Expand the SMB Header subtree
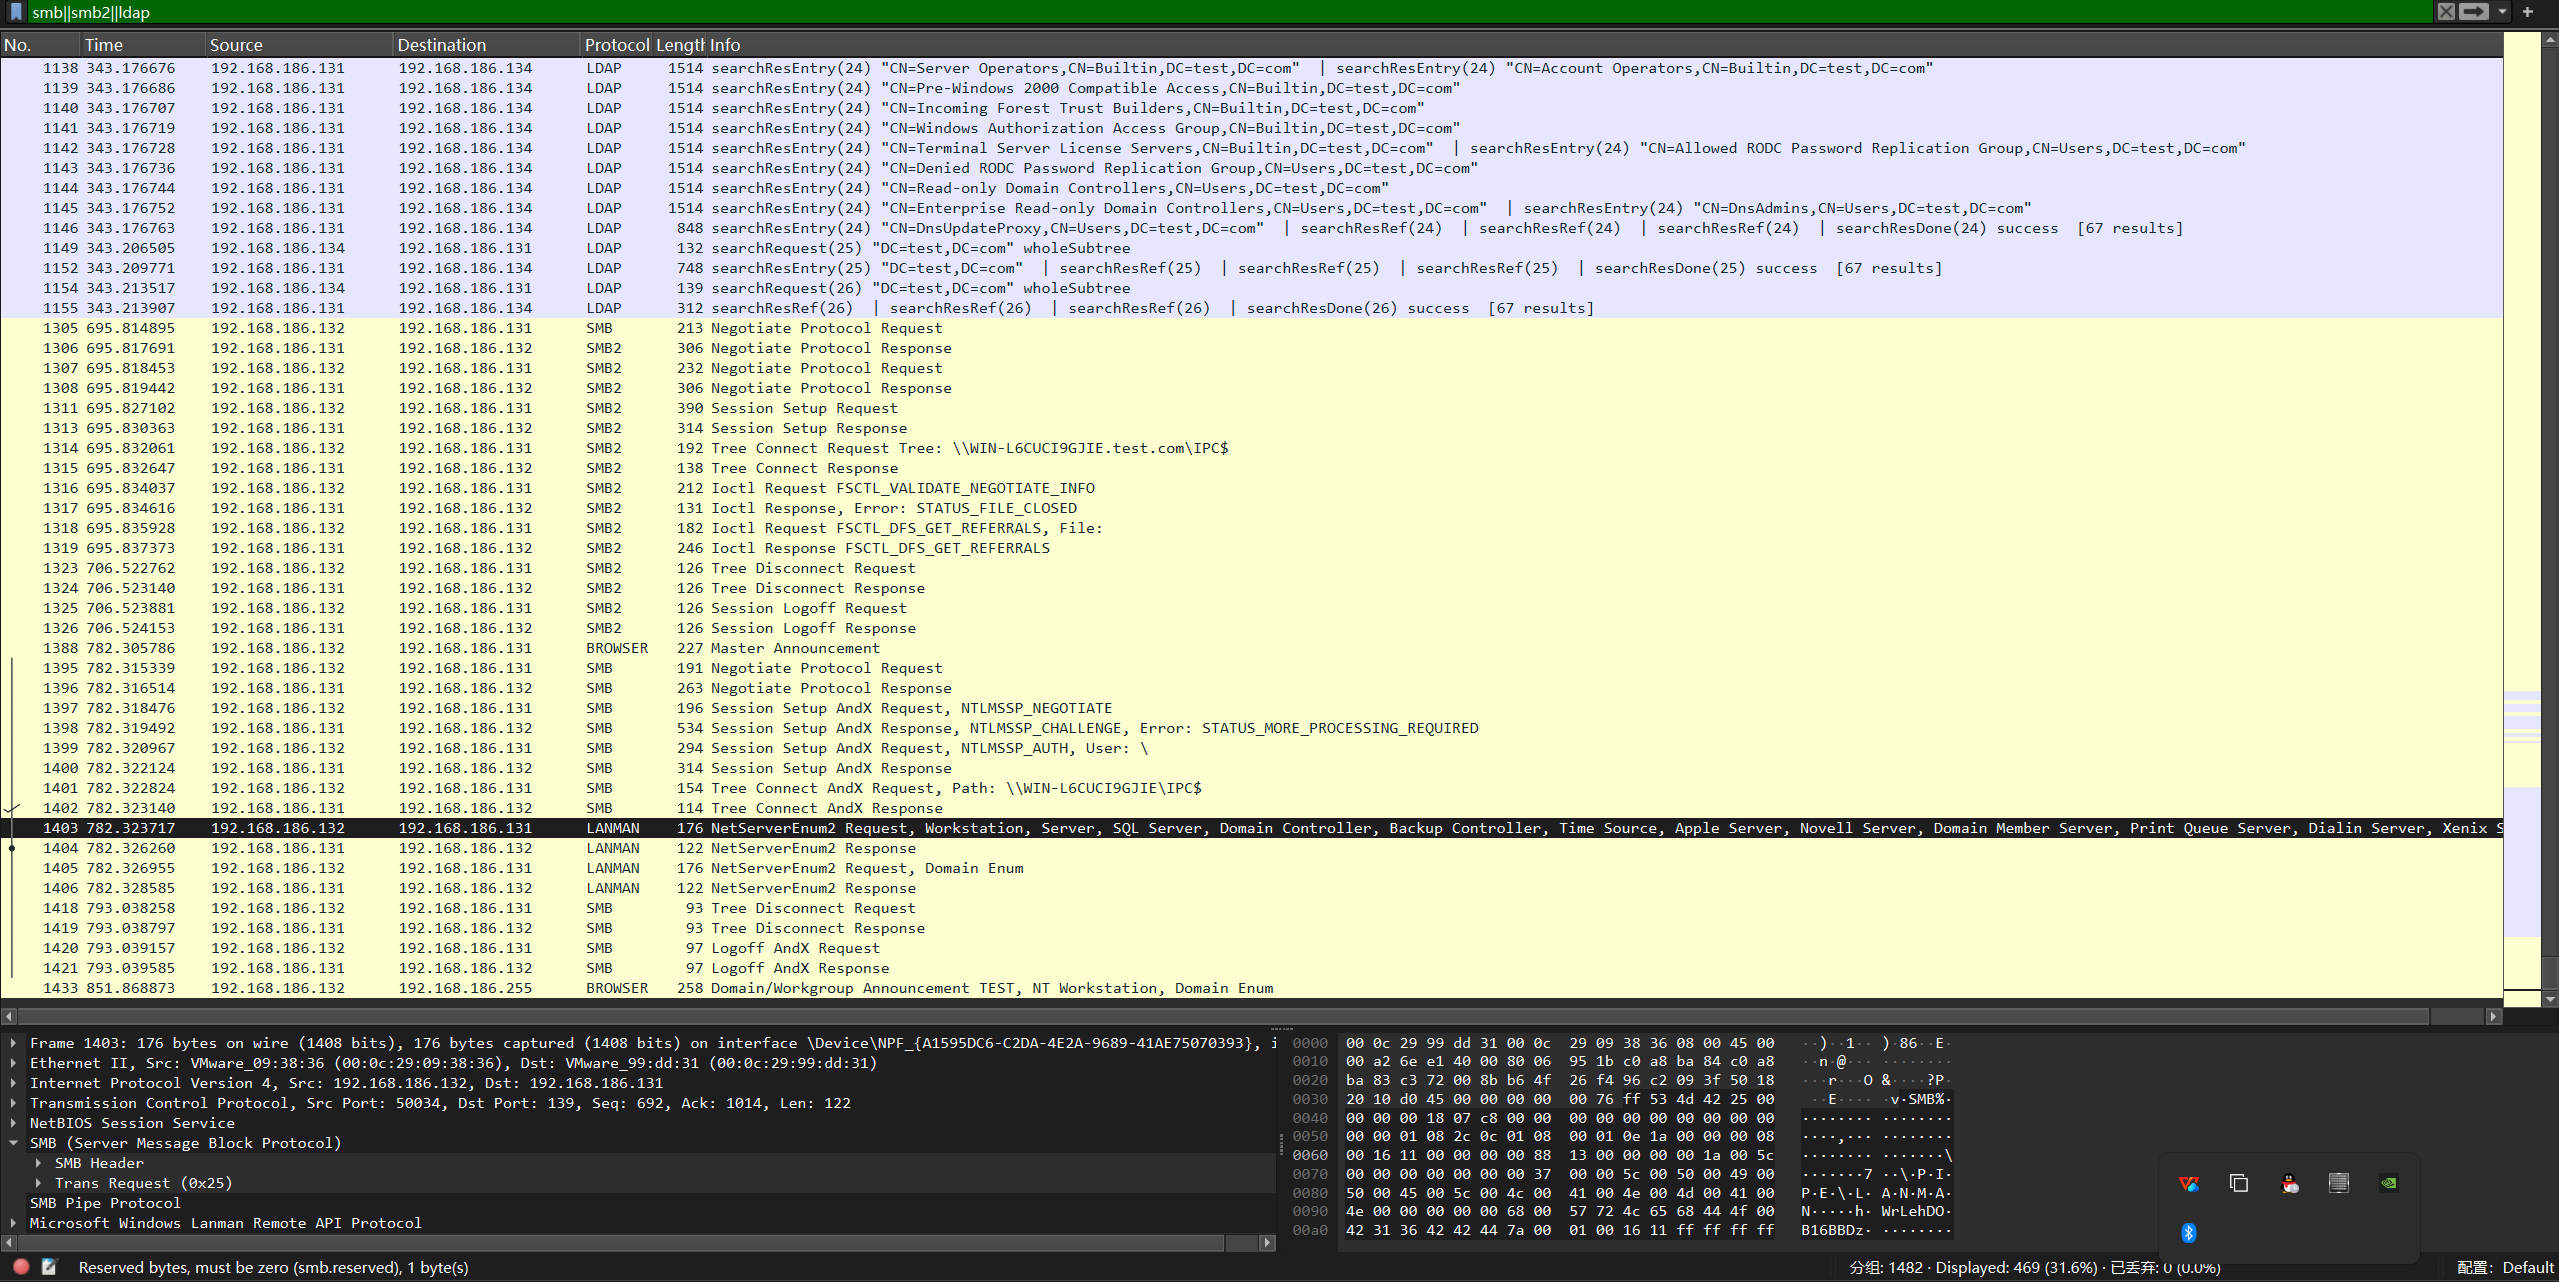This screenshot has width=2559, height=1282. point(38,1162)
